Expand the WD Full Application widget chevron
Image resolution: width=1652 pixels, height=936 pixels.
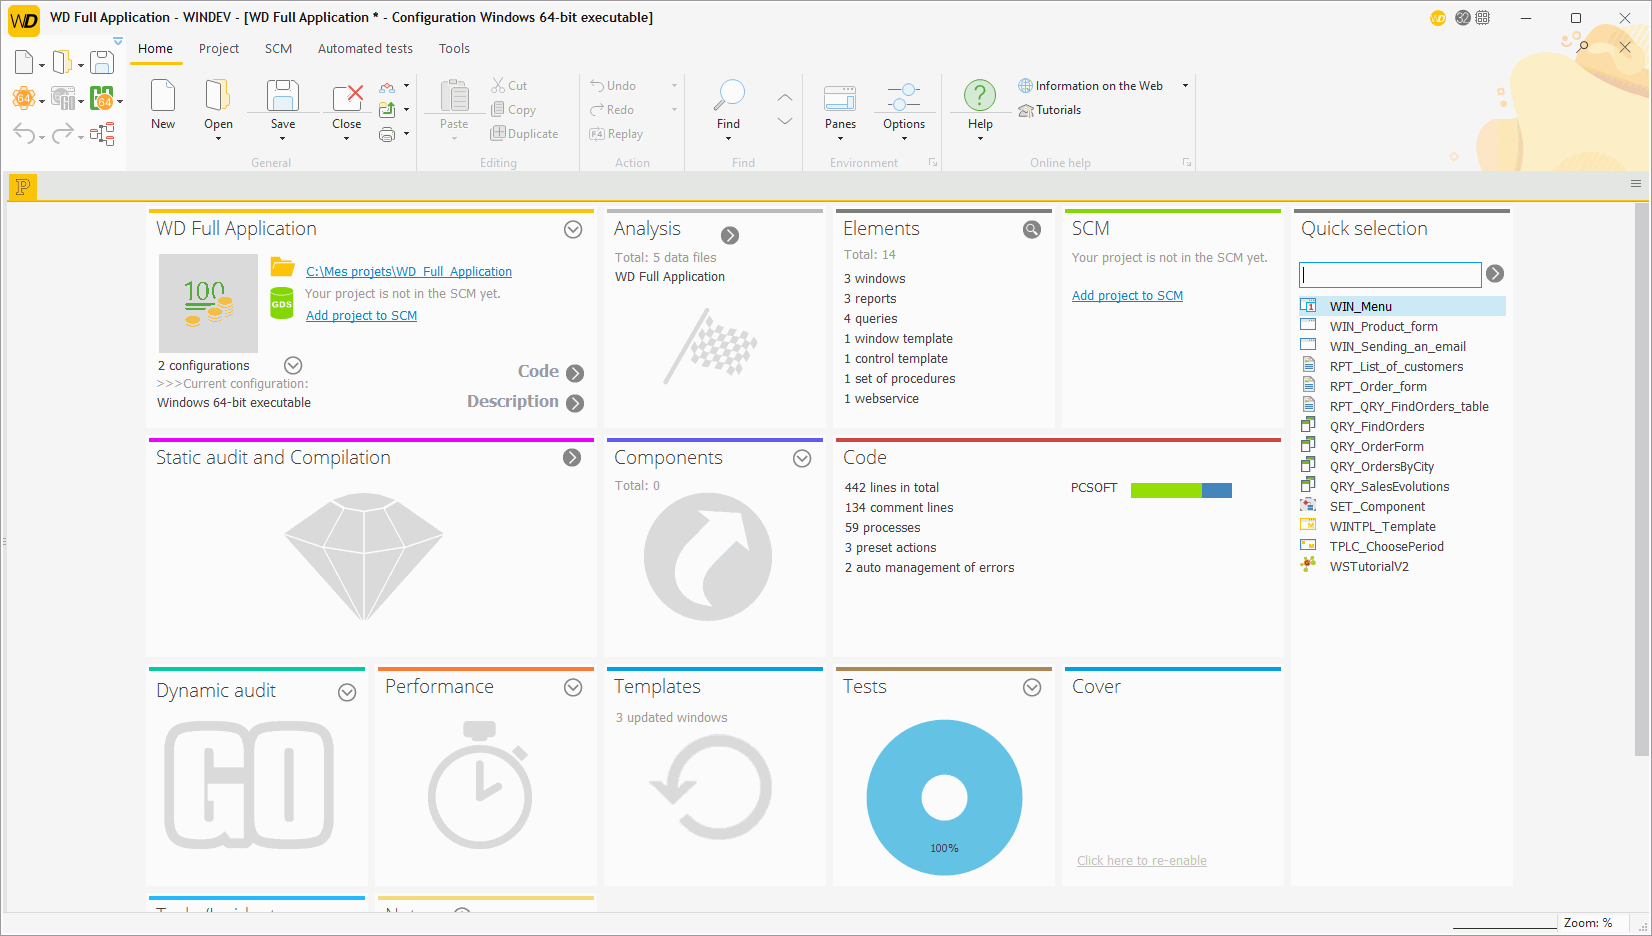click(573, 230)
